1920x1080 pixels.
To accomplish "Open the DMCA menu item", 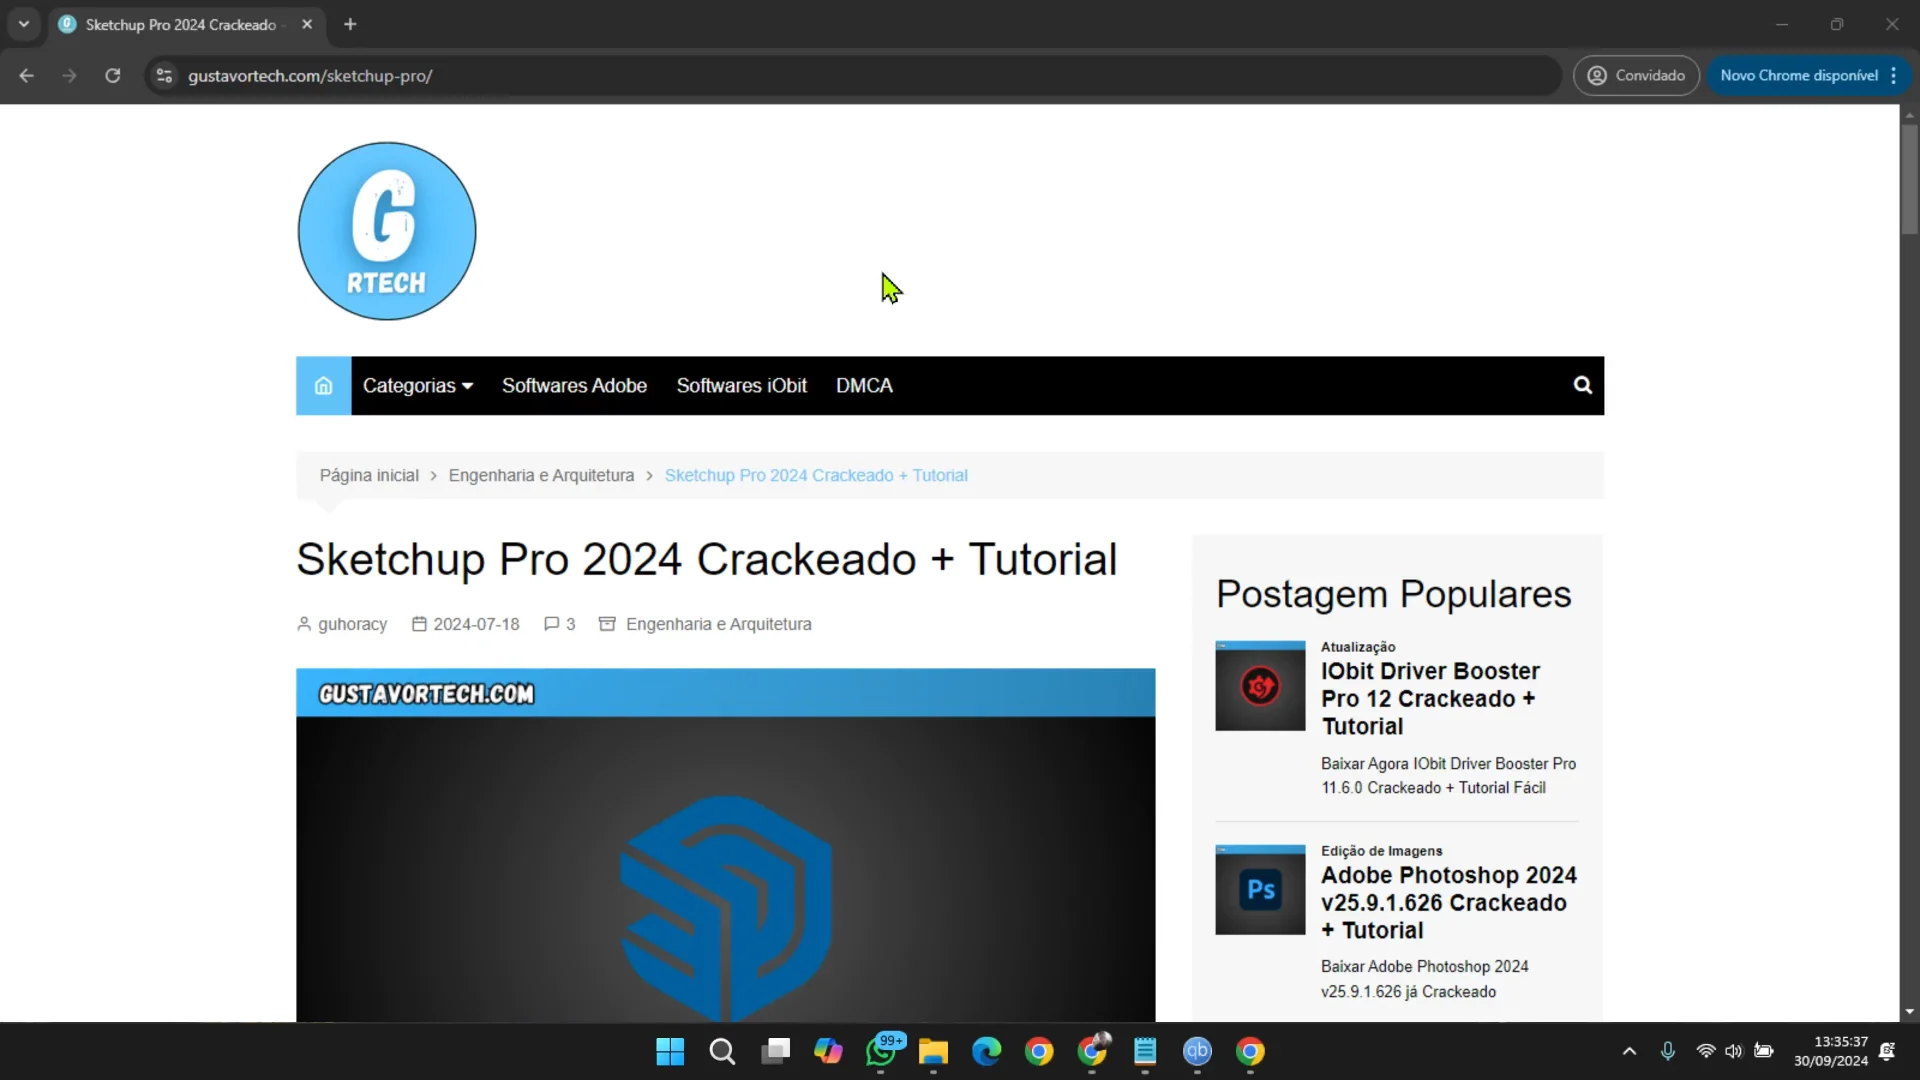I will (x=864, y=386).
